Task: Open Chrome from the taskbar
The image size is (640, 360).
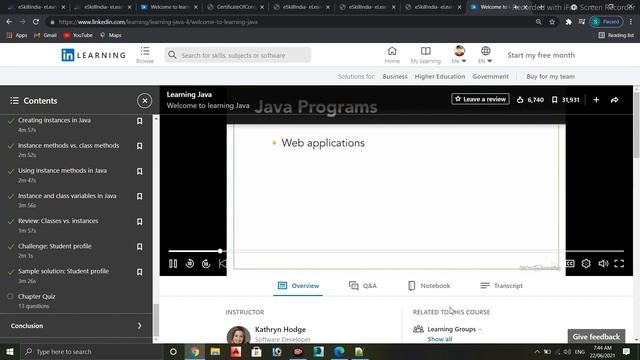Action: click(195, 351)
